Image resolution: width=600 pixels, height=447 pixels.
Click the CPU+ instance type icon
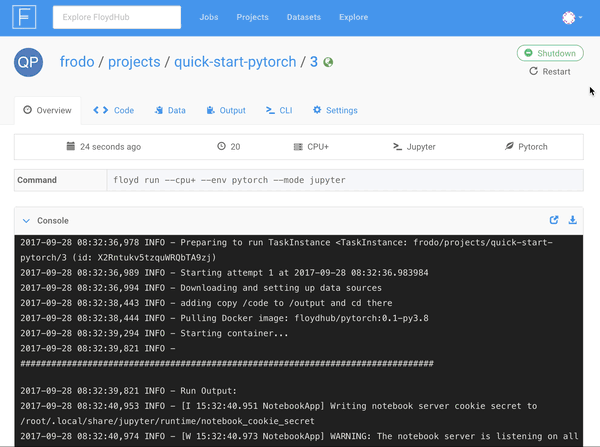(298, 147)
